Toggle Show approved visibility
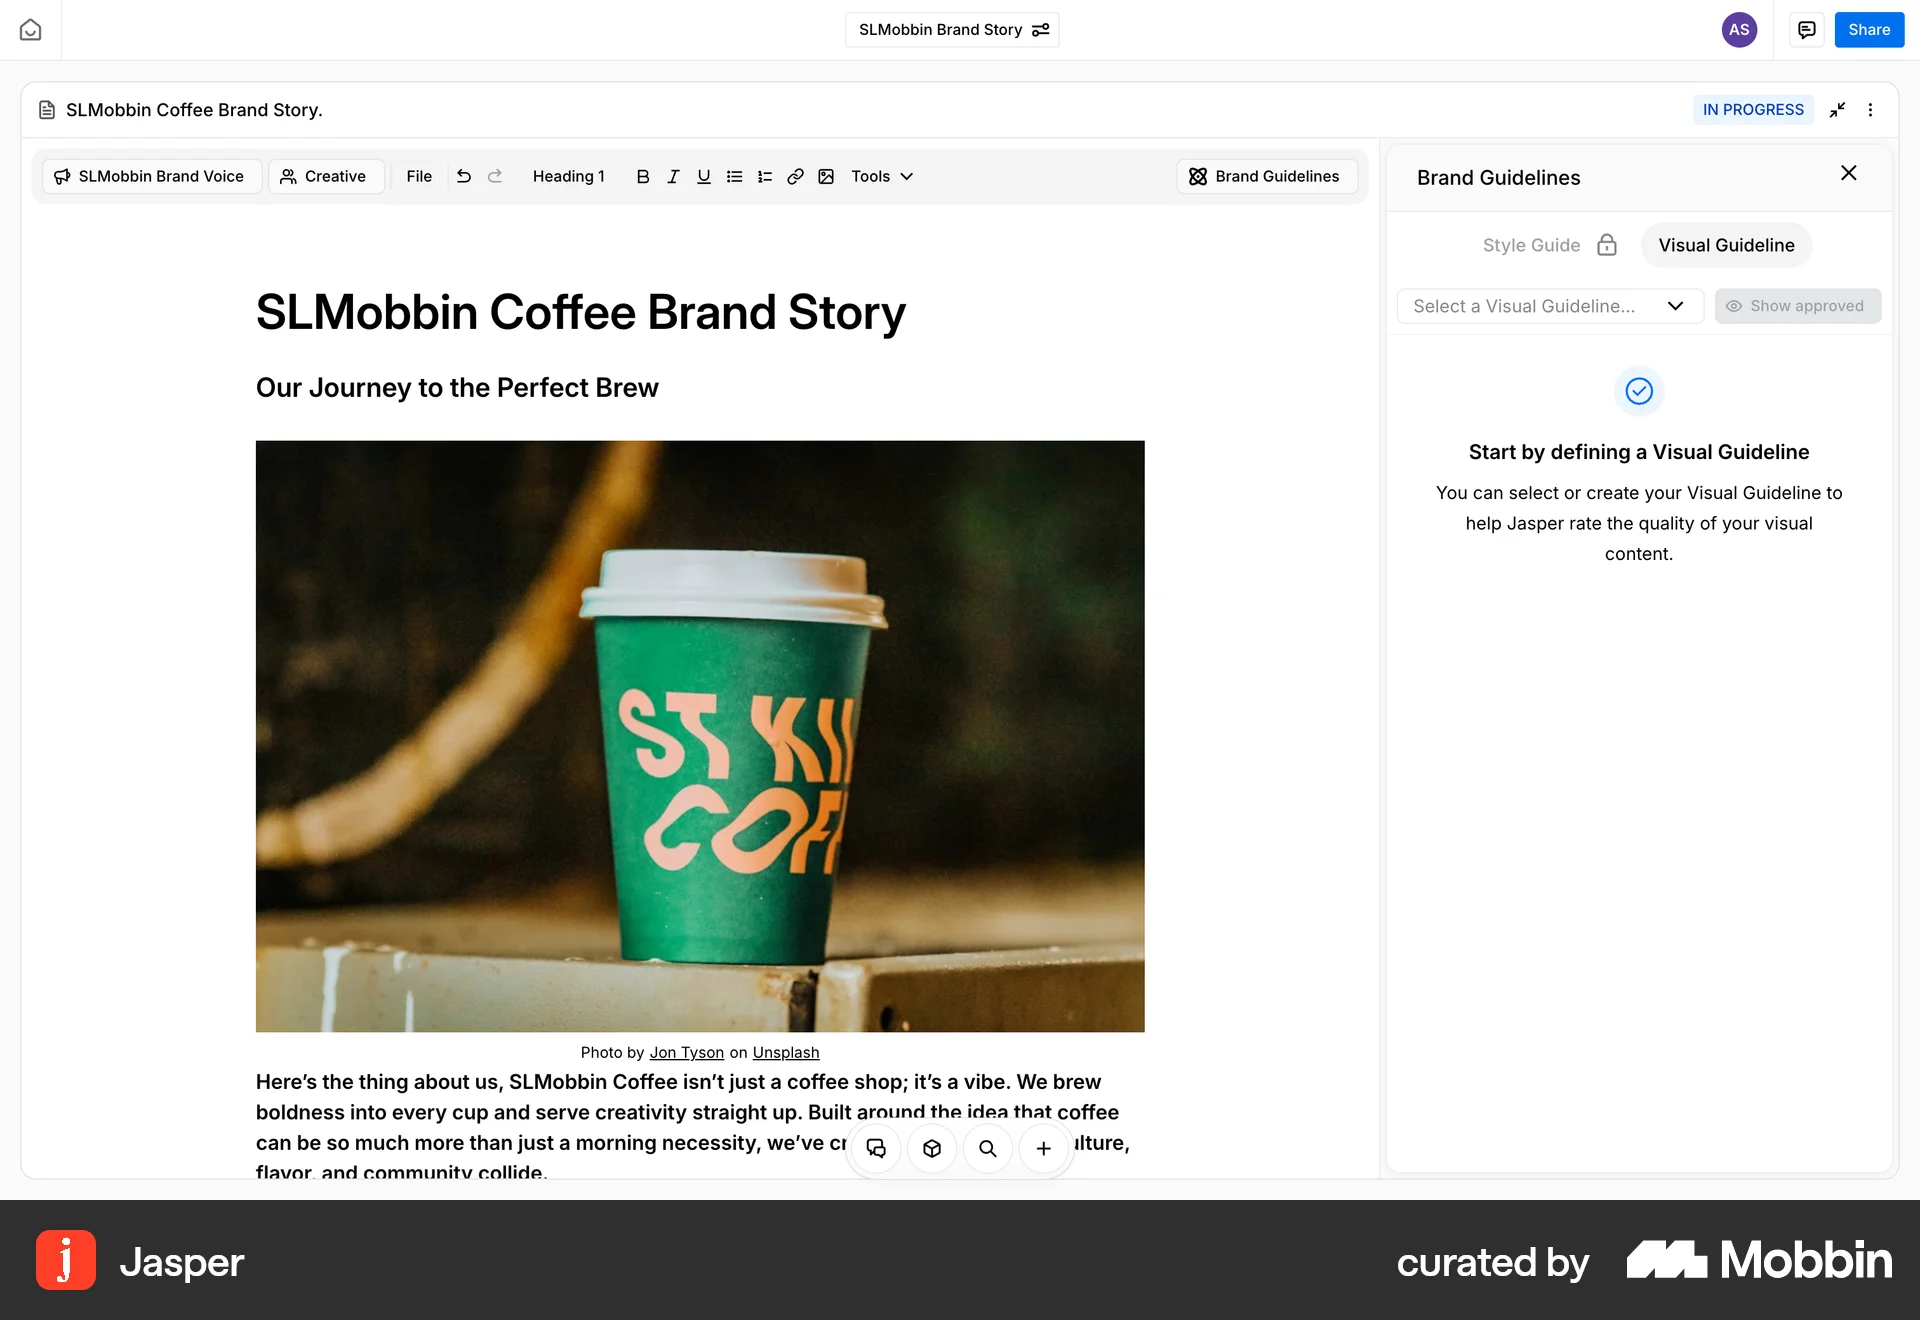Viewport: 1920px width, 1320px height. coord(1797,306)
